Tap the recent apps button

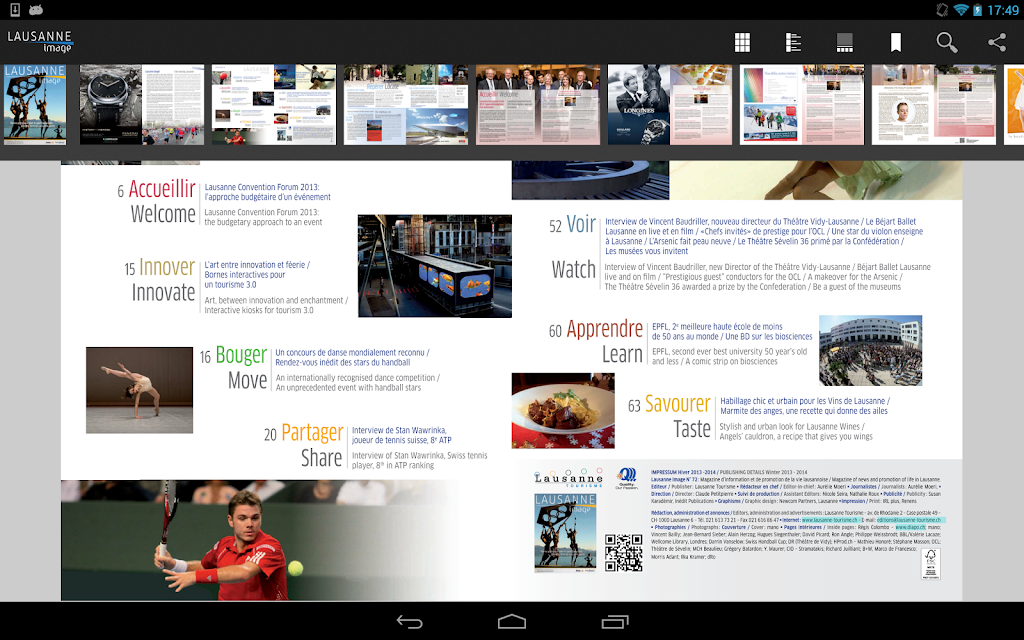click(614, 622)
